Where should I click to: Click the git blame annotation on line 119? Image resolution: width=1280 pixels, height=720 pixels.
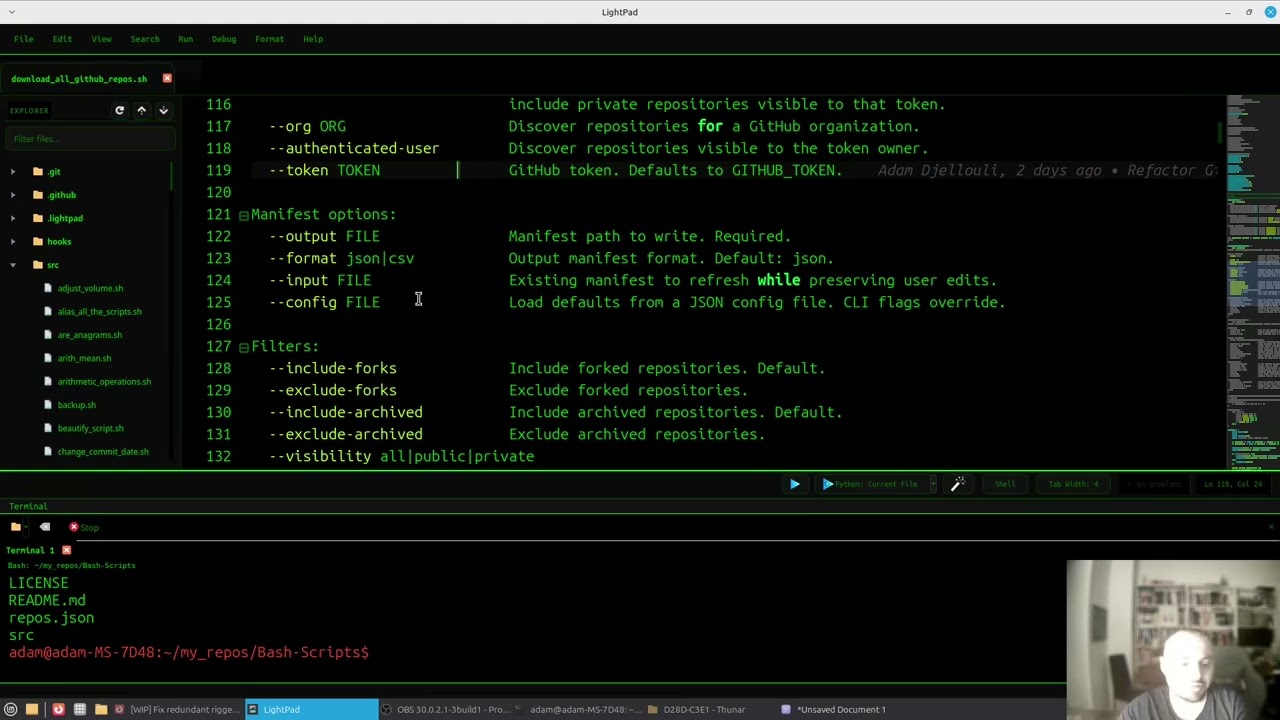[1047, 170]
